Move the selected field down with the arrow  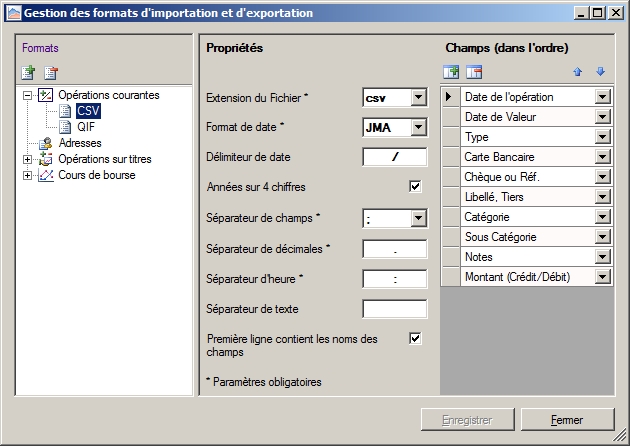600,72
